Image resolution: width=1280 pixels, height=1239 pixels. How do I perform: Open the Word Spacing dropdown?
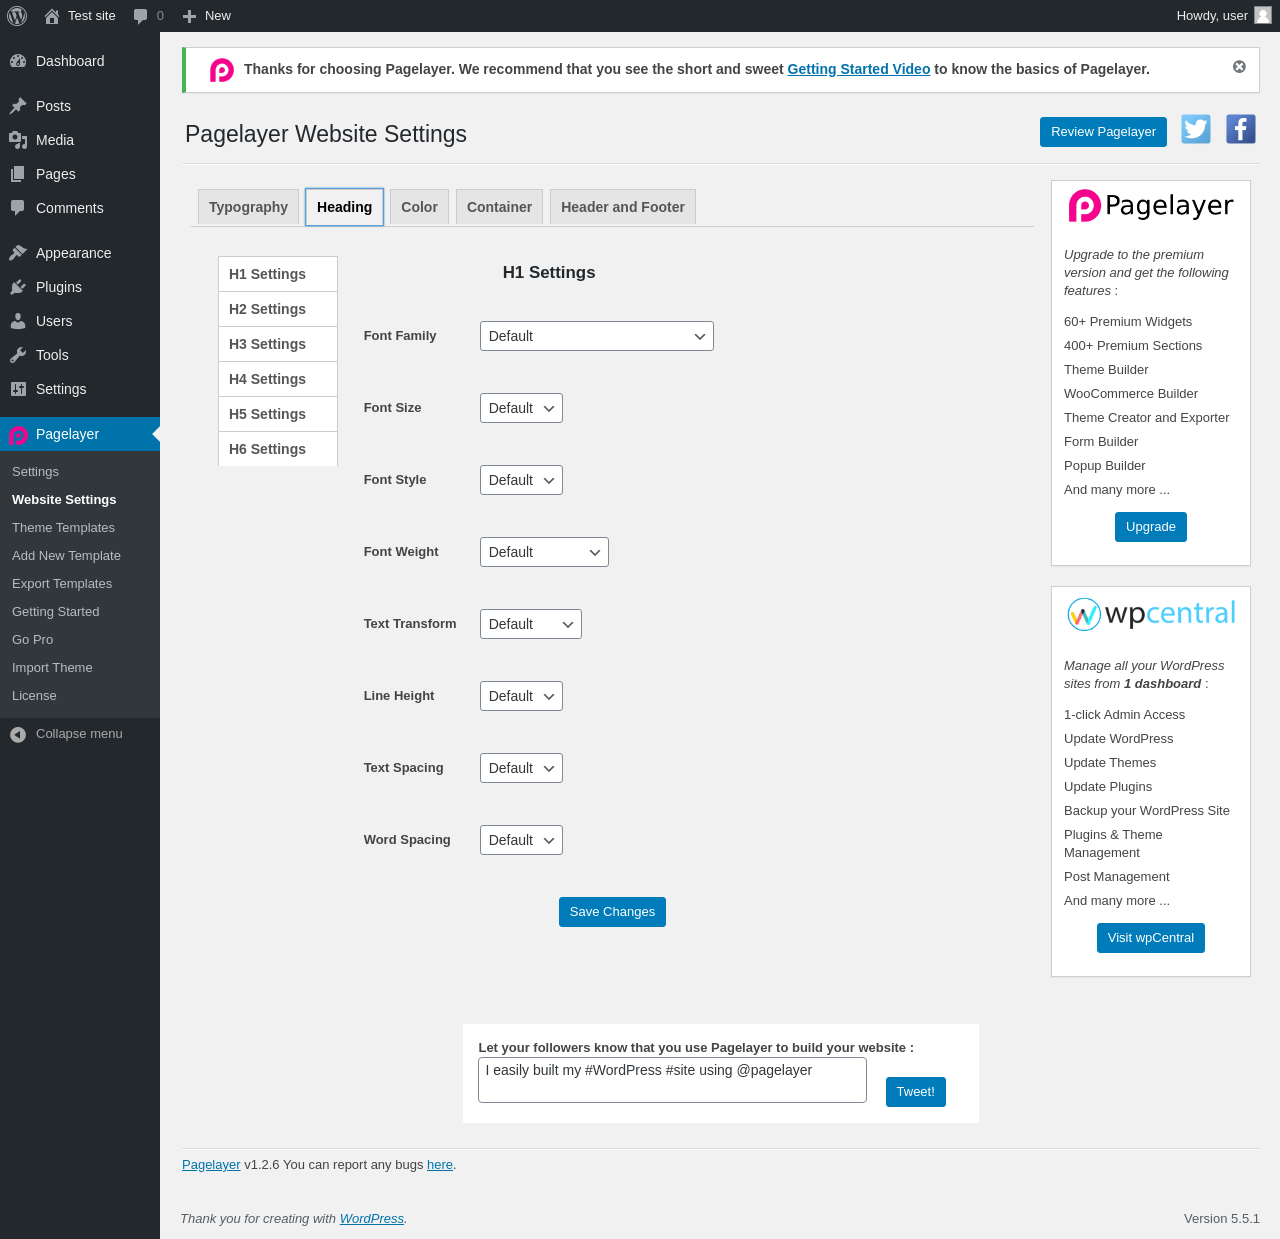click(x=521, y=840)
